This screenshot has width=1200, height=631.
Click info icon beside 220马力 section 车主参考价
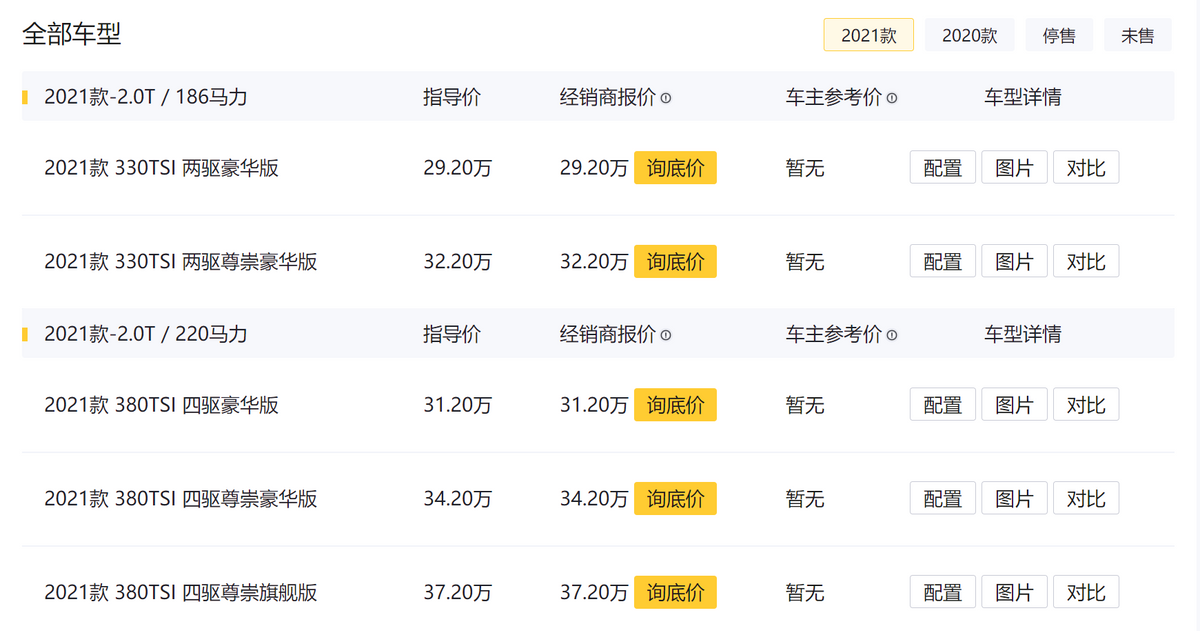(892, 335)
